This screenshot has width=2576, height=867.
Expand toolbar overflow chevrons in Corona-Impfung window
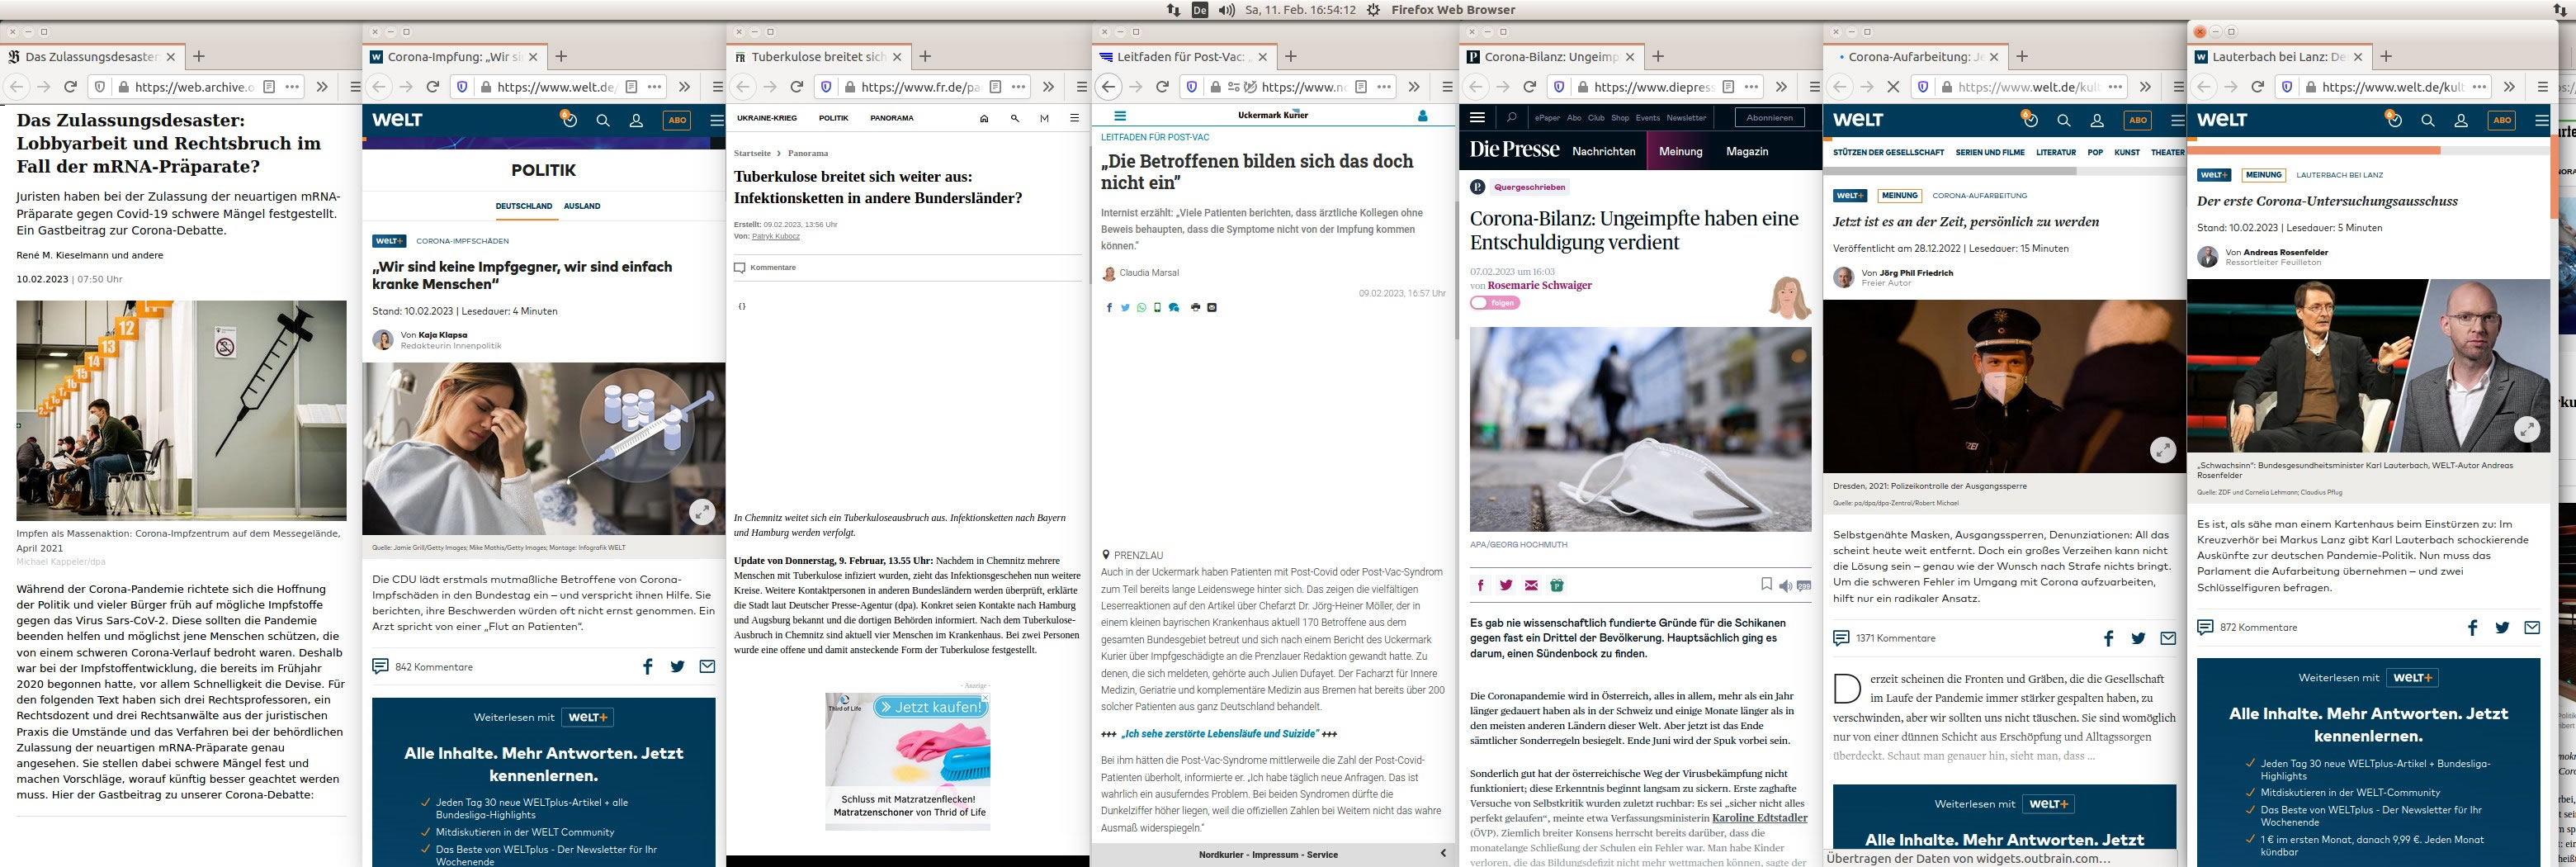(x=684, y=87)
